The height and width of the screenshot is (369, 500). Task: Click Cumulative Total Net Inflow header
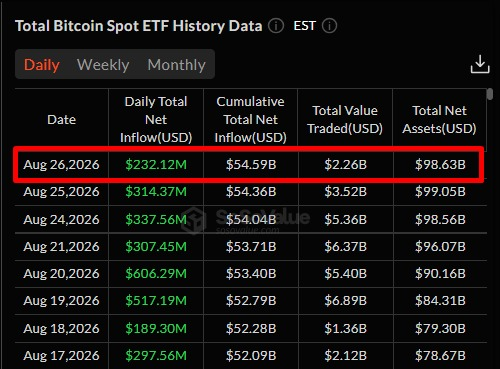click(x=250, y=119)
